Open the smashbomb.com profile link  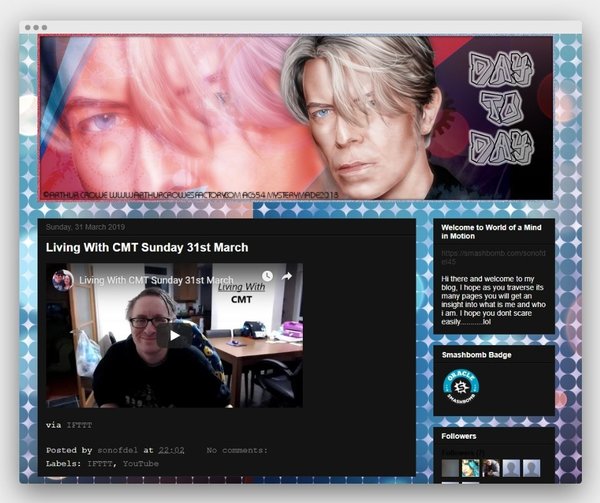pyautogui.click(x=493, y=257)
